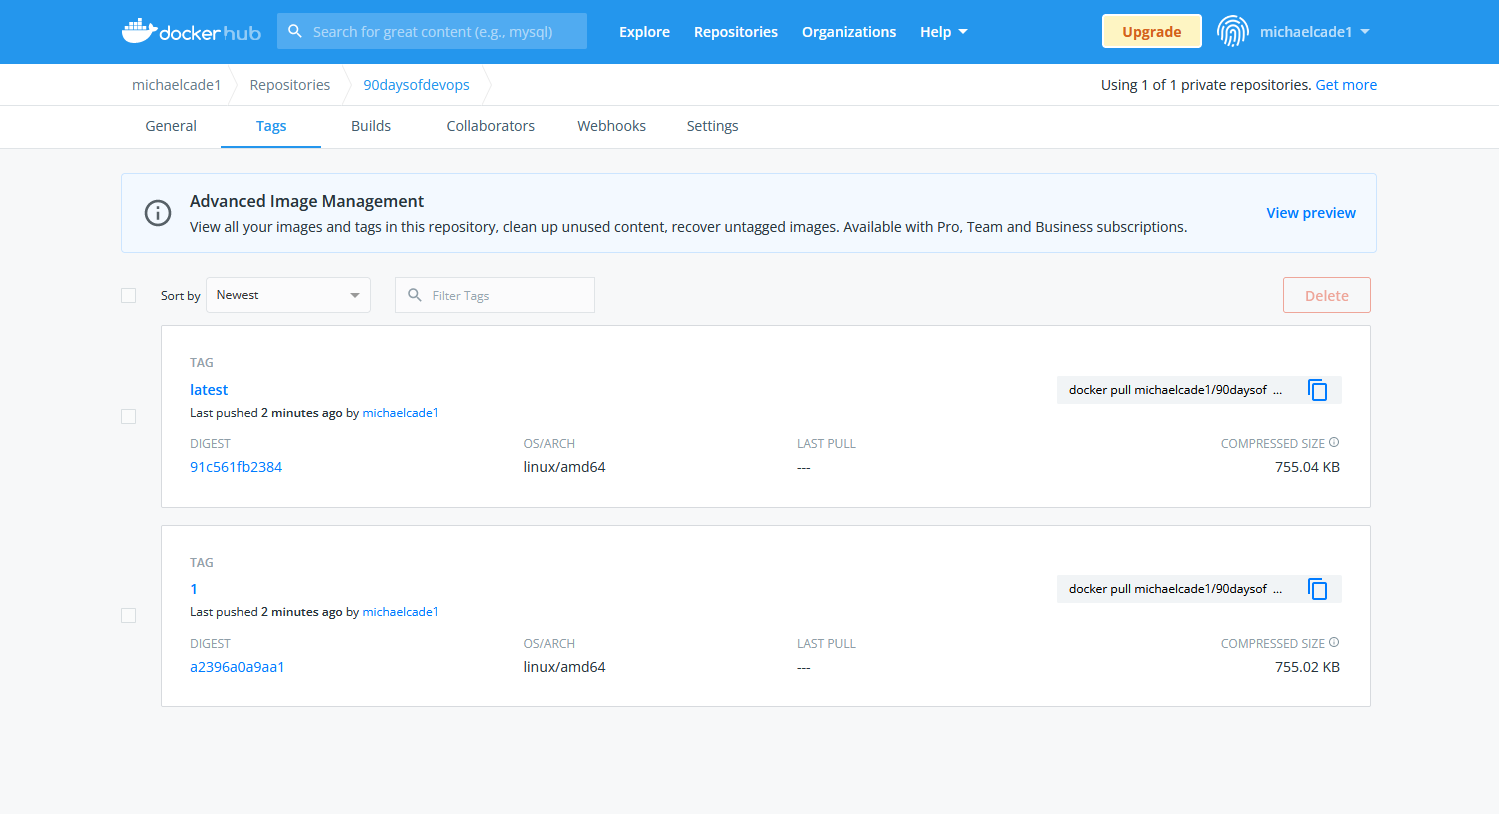Check the box for the latest tag
The image size is (1499, 814).
(128, 416)
